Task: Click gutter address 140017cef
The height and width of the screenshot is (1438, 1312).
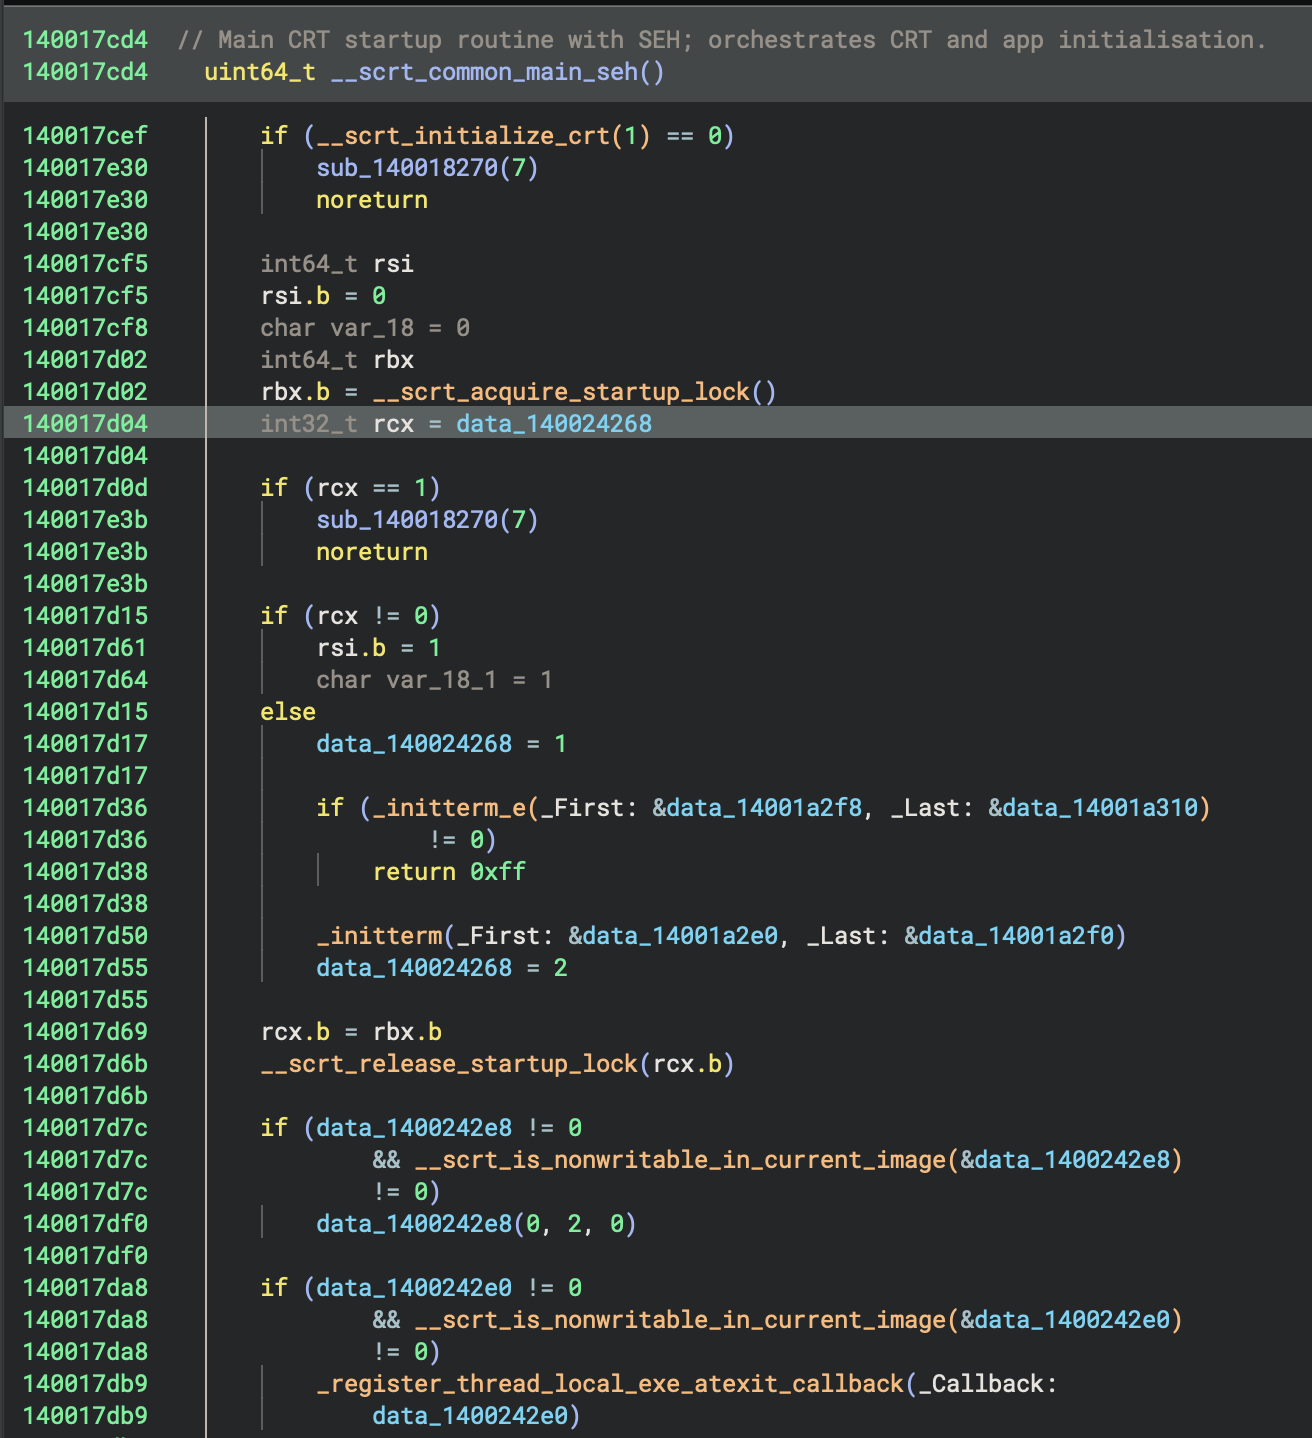Action: [85, 136]
